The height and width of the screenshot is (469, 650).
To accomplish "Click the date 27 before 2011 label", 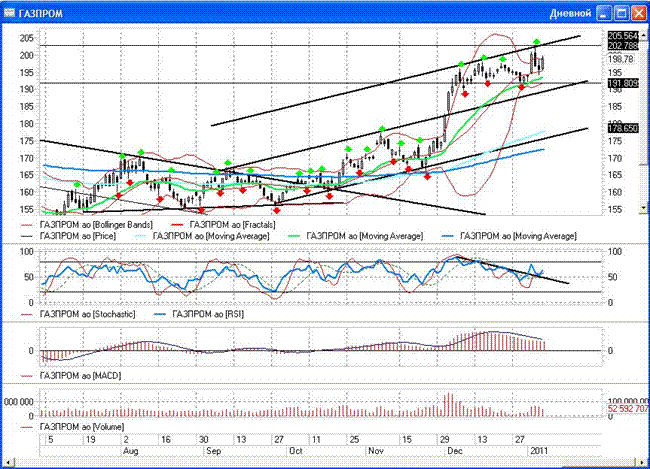I will tap(520, 440).
